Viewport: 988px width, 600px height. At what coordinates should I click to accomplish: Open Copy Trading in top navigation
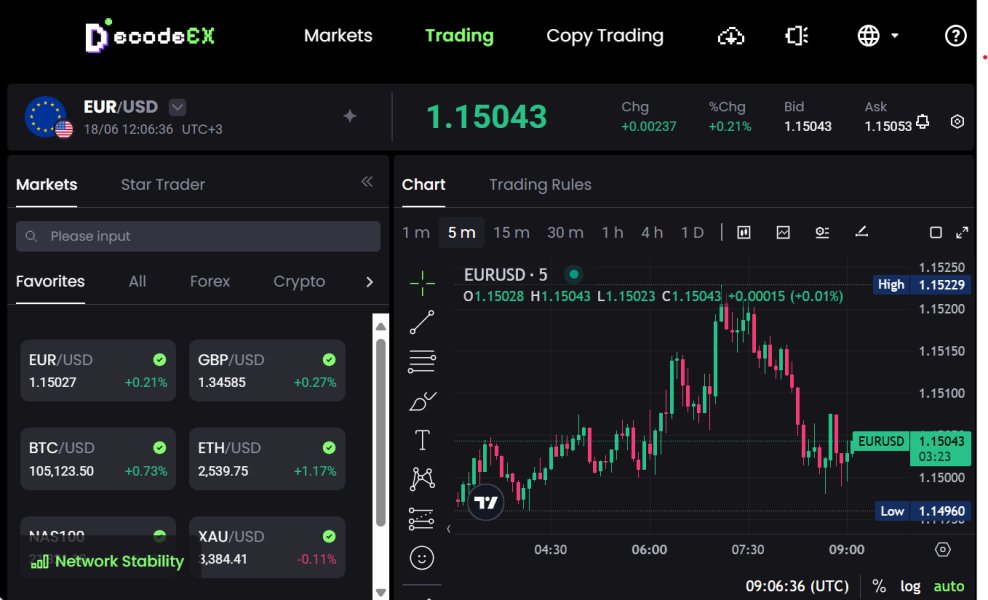tap(605, 36)
